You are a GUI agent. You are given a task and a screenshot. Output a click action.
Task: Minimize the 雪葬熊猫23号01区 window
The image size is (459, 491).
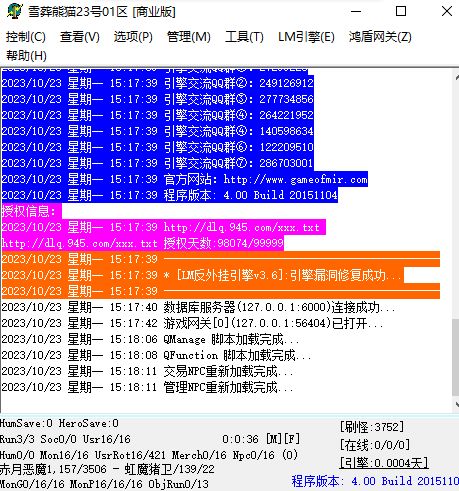click(356, 11)
